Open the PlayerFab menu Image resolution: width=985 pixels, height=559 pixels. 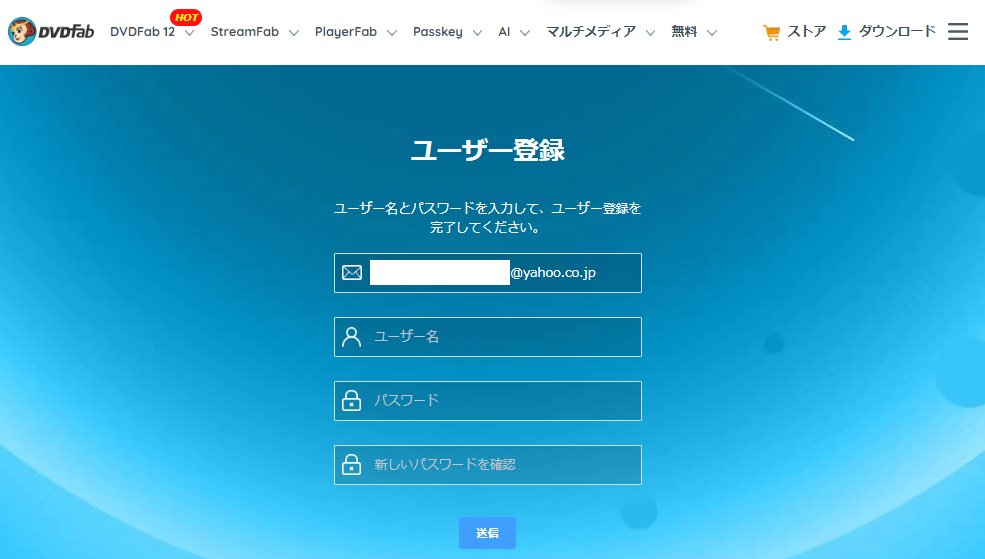coord(346,32)
